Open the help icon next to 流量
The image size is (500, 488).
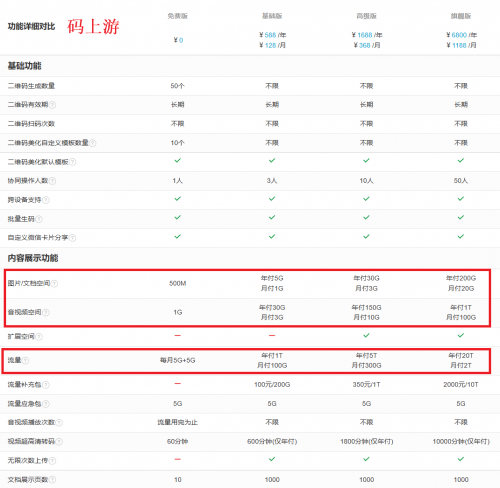[x=25, y=360]
